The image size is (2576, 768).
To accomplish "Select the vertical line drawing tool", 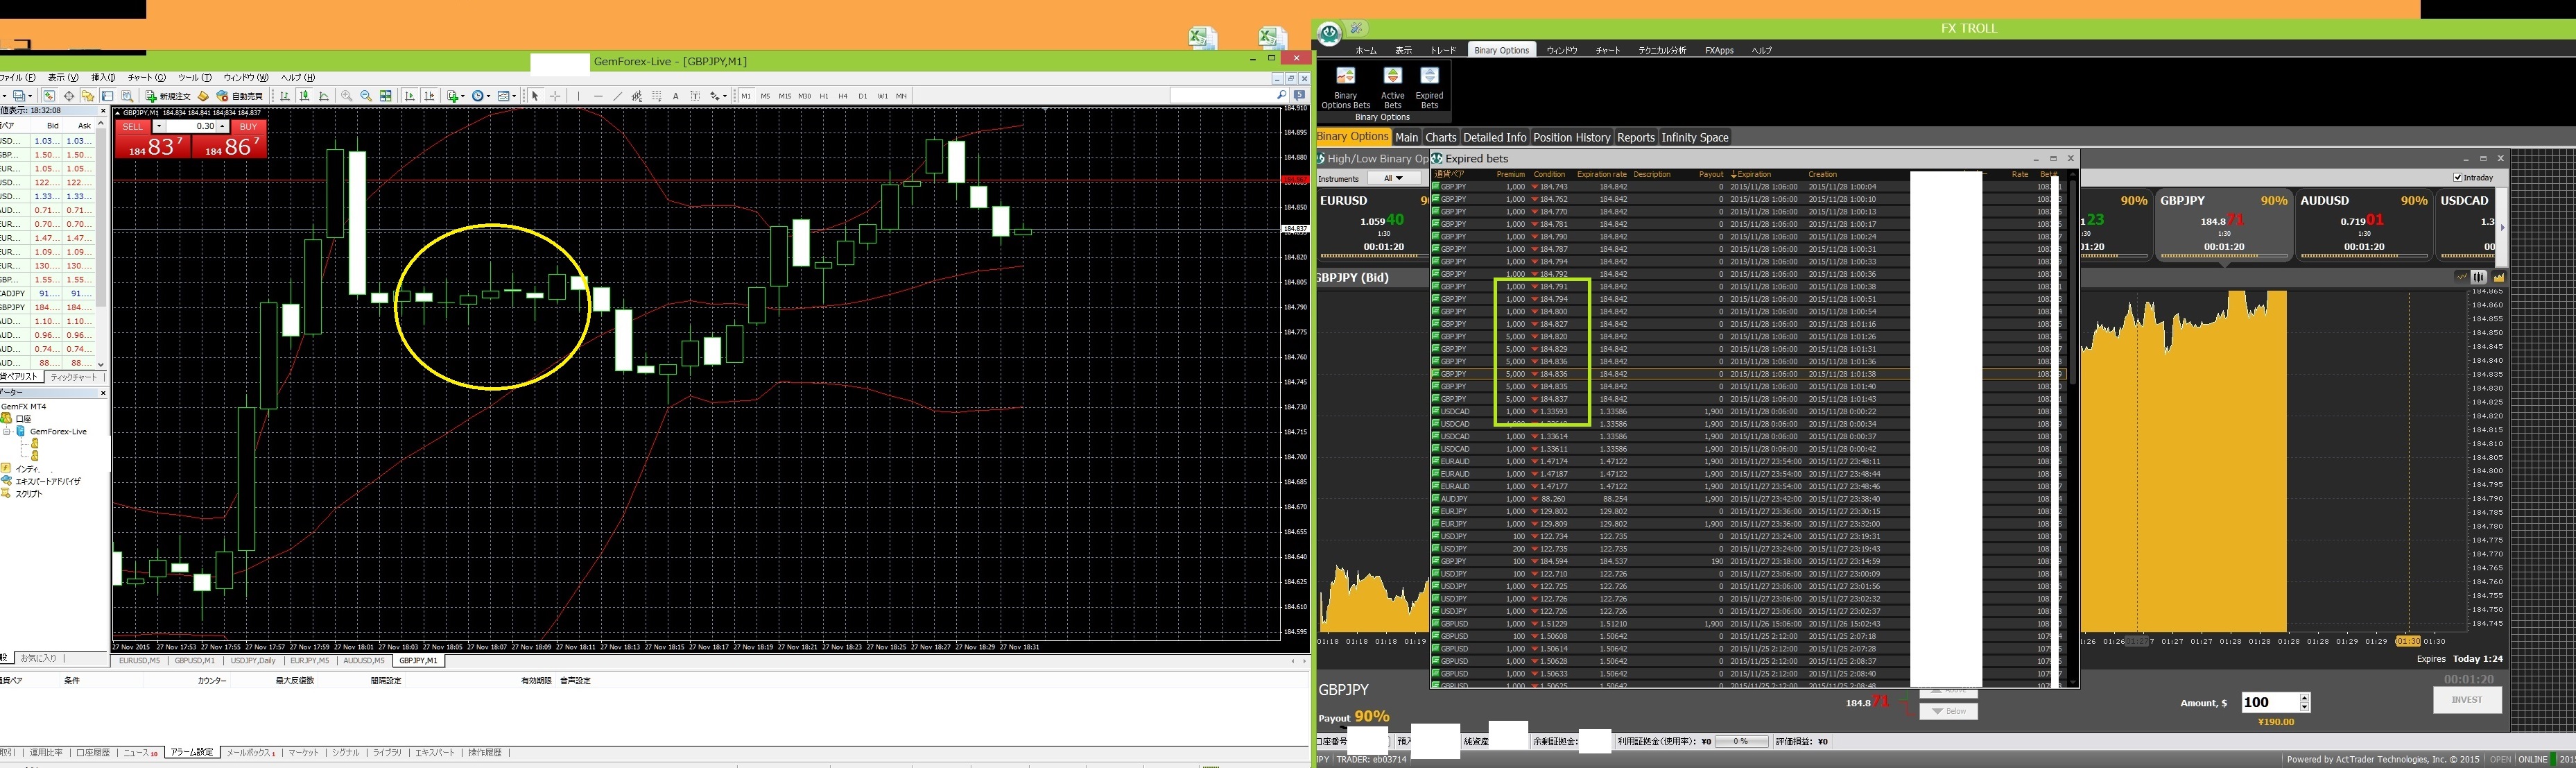I will click(578, 96).
